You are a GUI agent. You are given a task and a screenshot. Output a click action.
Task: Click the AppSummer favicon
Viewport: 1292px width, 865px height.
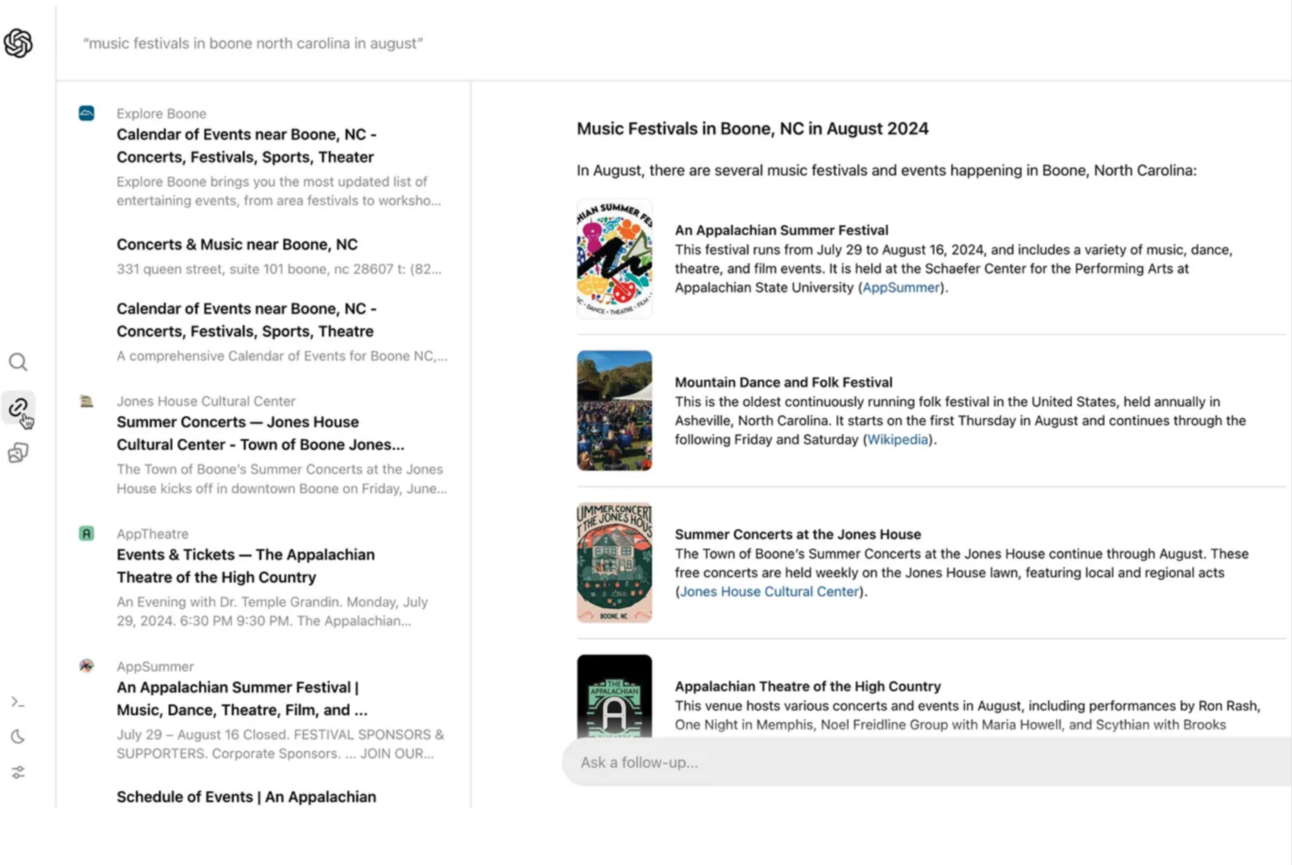tap(87, 666)
